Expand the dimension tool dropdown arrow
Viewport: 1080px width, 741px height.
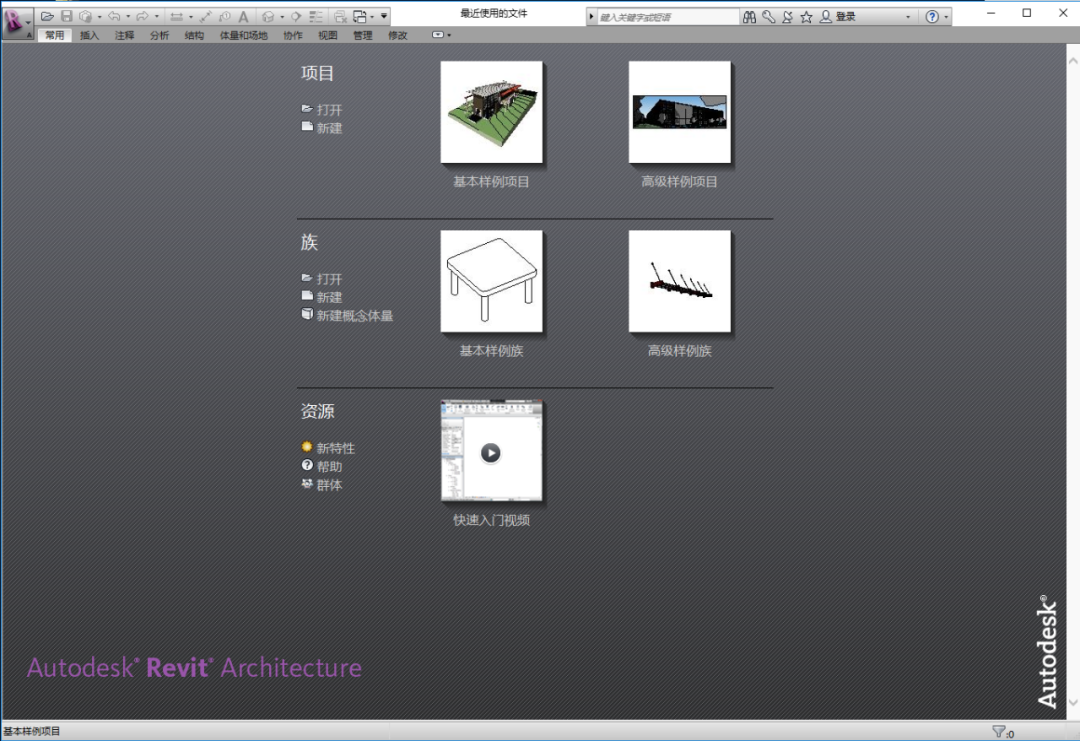[x=191, y=17]
